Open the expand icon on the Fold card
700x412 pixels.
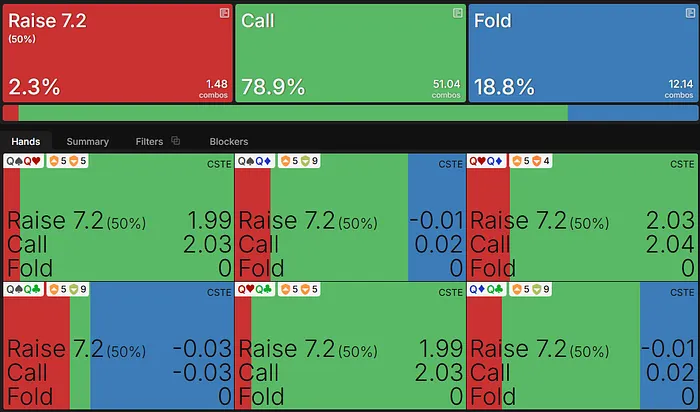(x=690, y=12)
